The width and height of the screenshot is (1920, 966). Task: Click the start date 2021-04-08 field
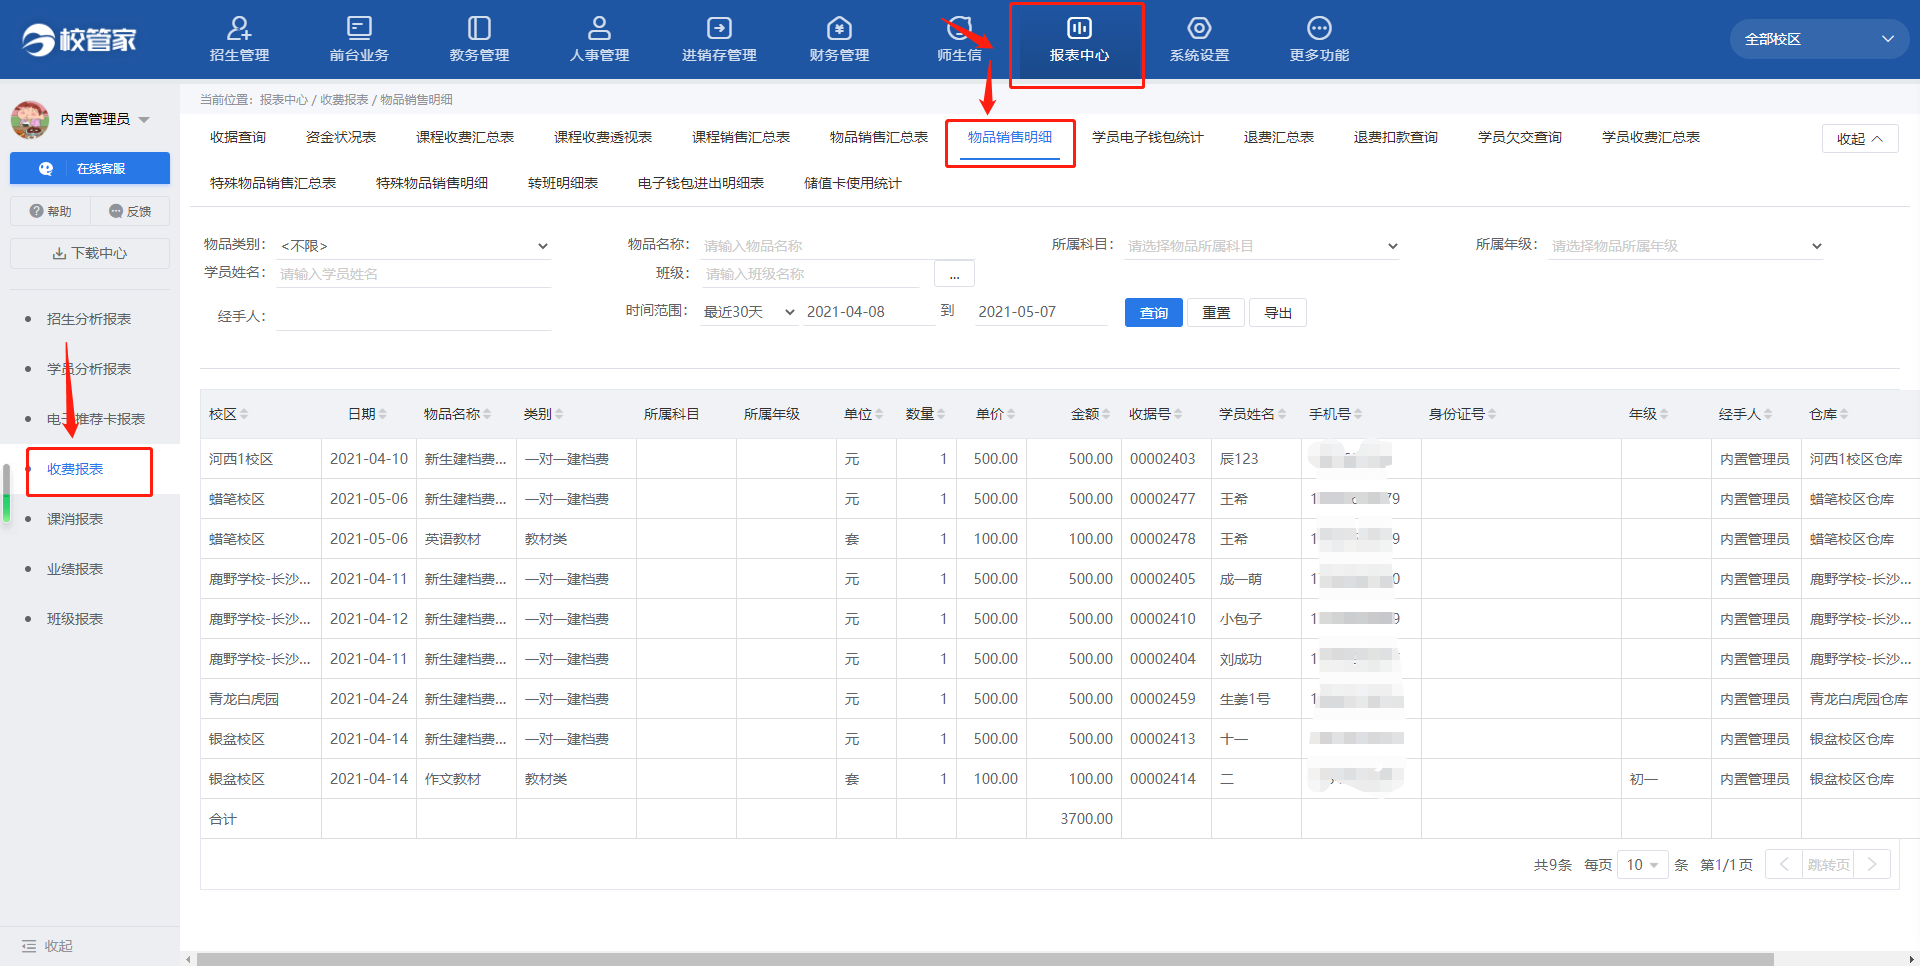pyautogui.click(x=868, y=312)
